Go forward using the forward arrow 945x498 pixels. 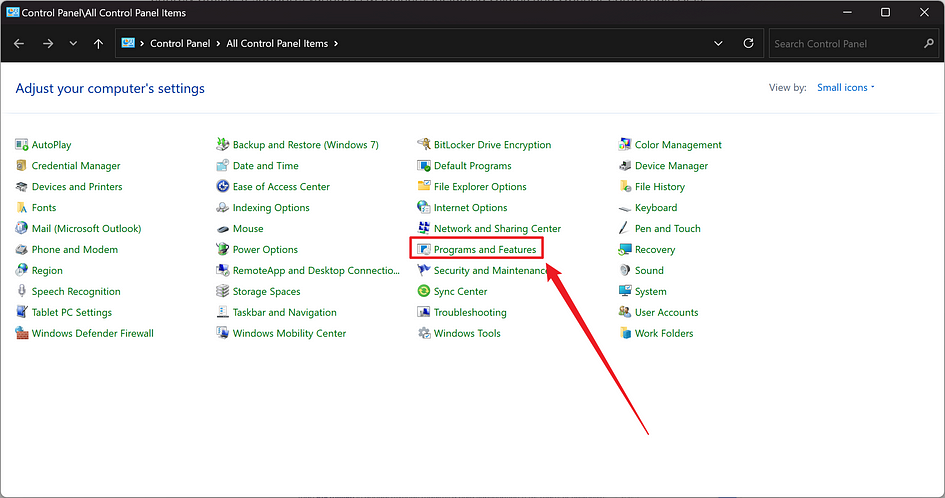point(48,43)
